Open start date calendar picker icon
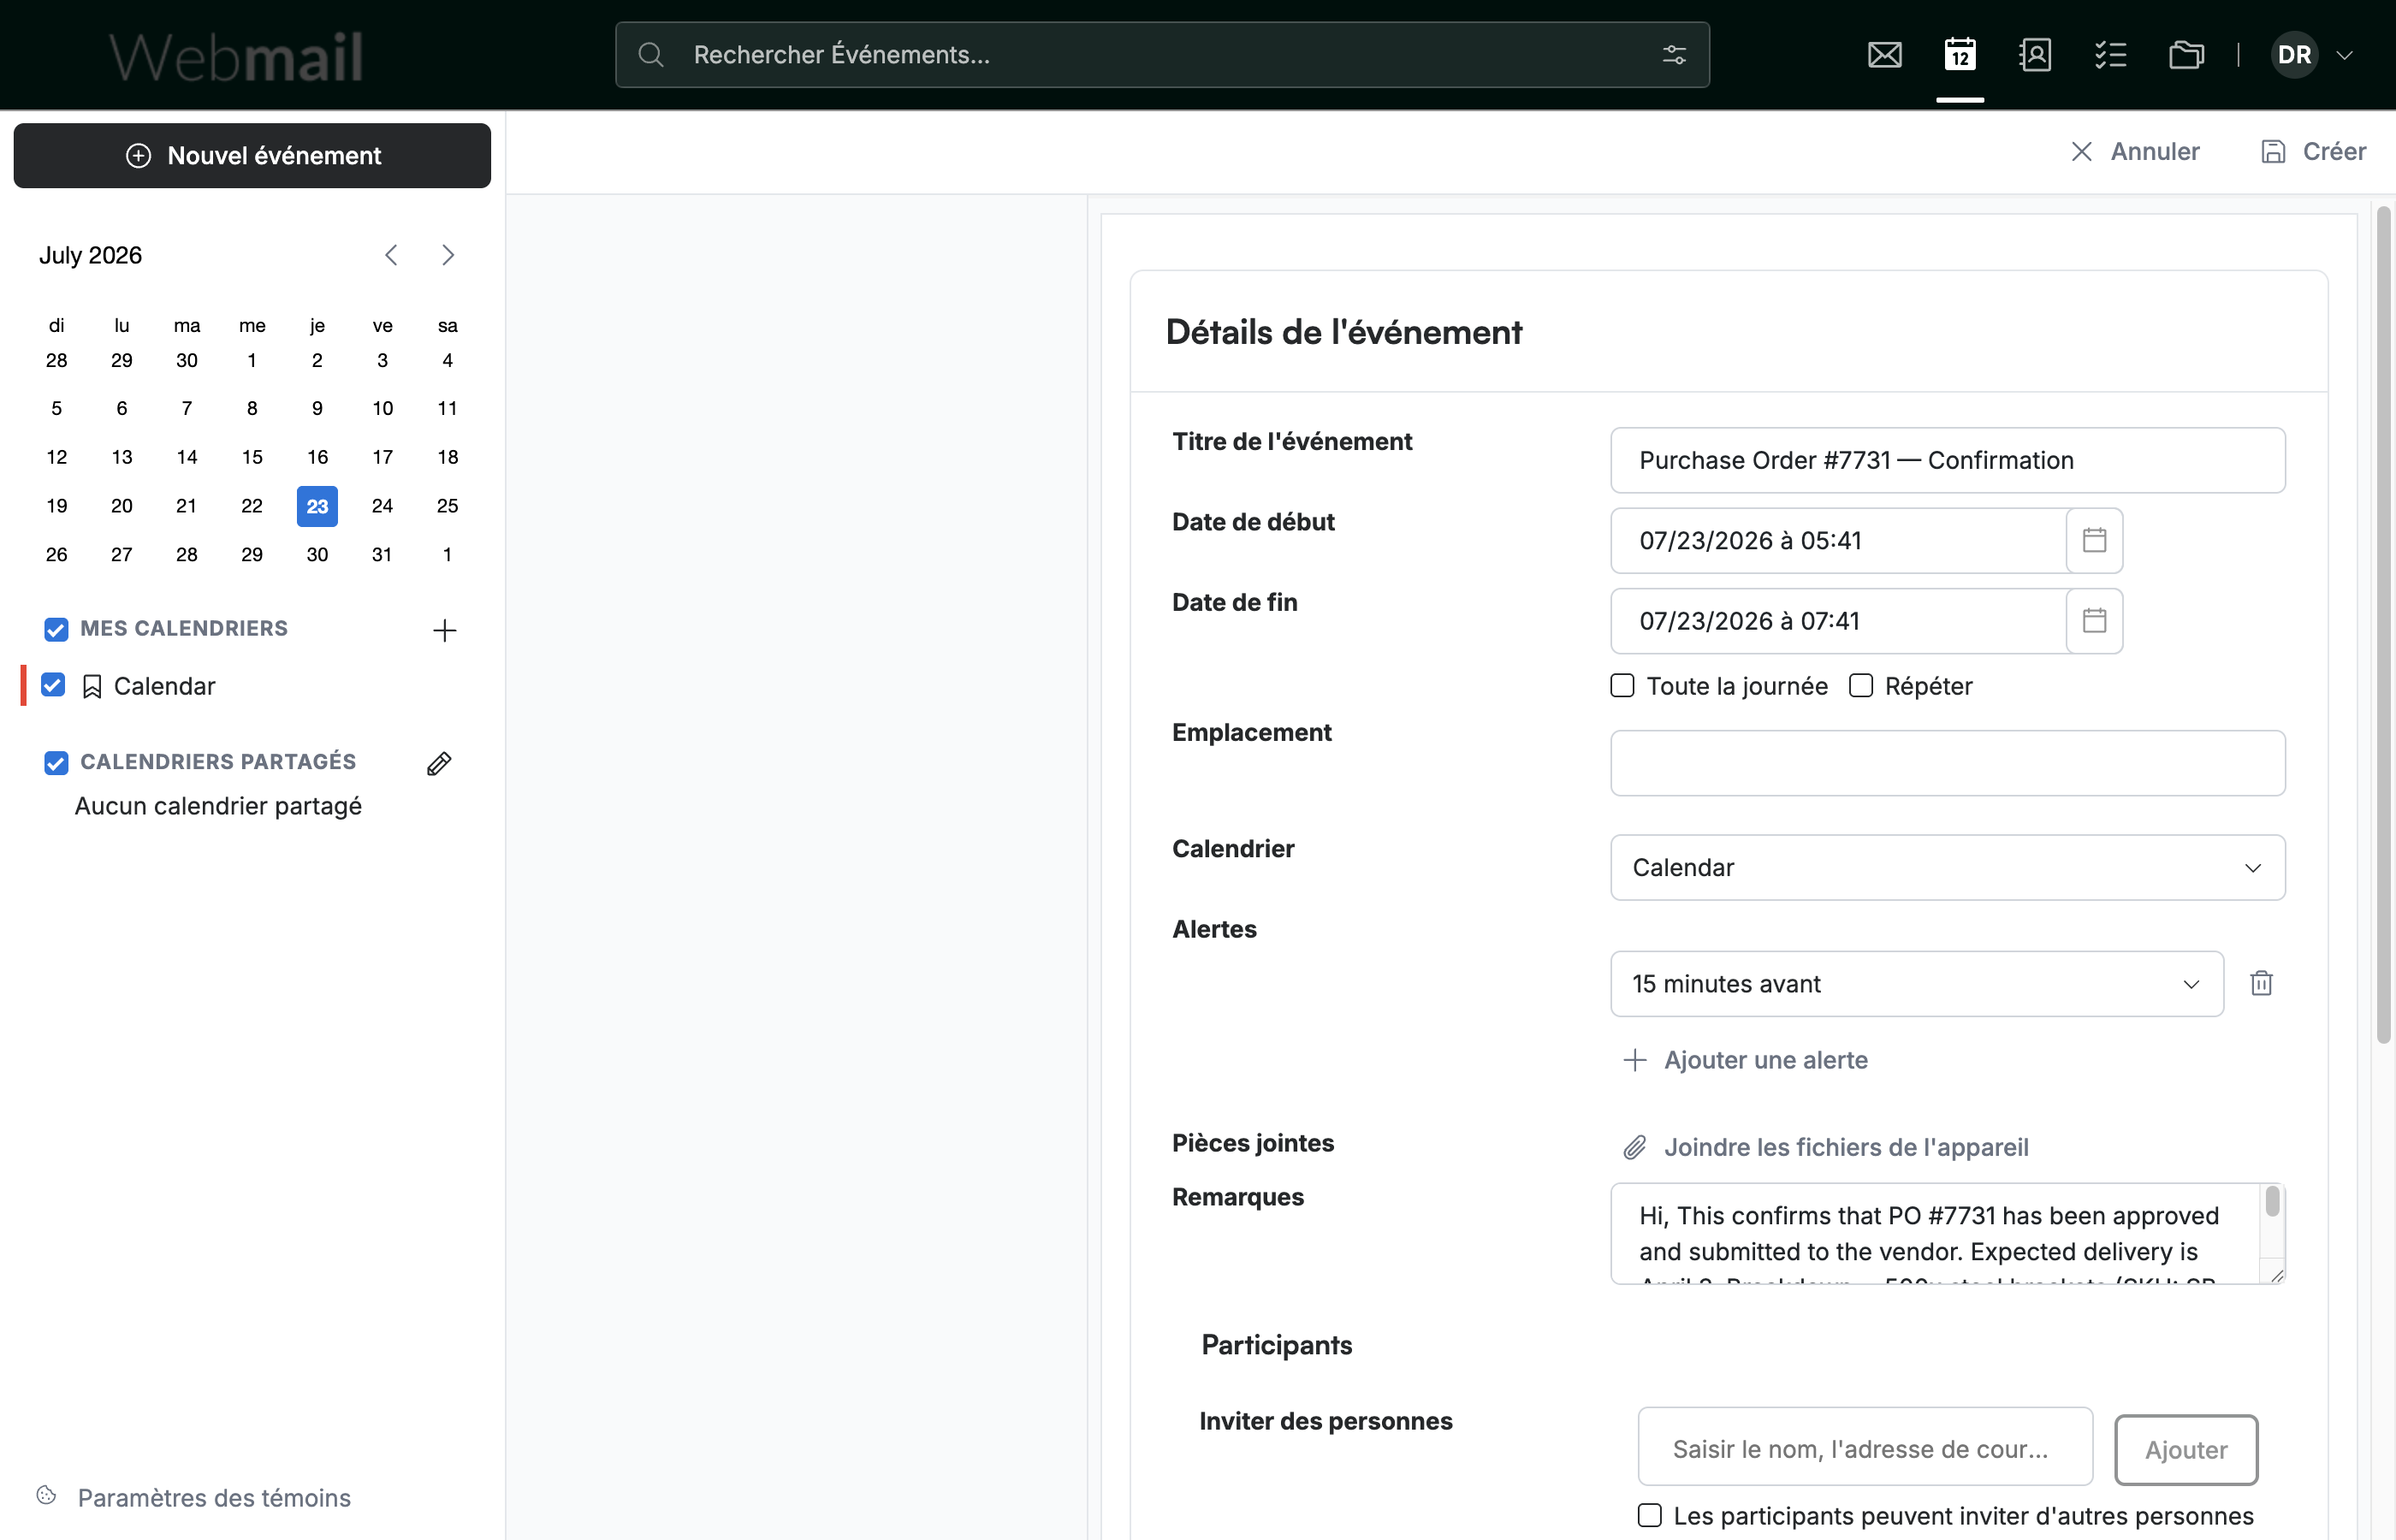This screenshot has width=2396, height=1540. (x=2094, y=540)
